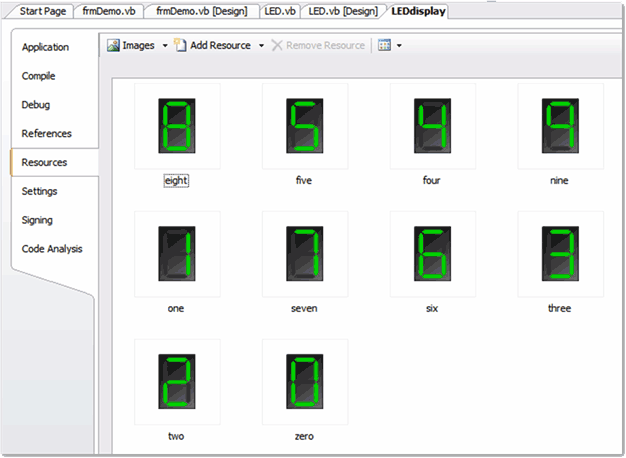
Task: Click the 'six' resource name label
Action: pyautogui.click(x=432, y=308)
